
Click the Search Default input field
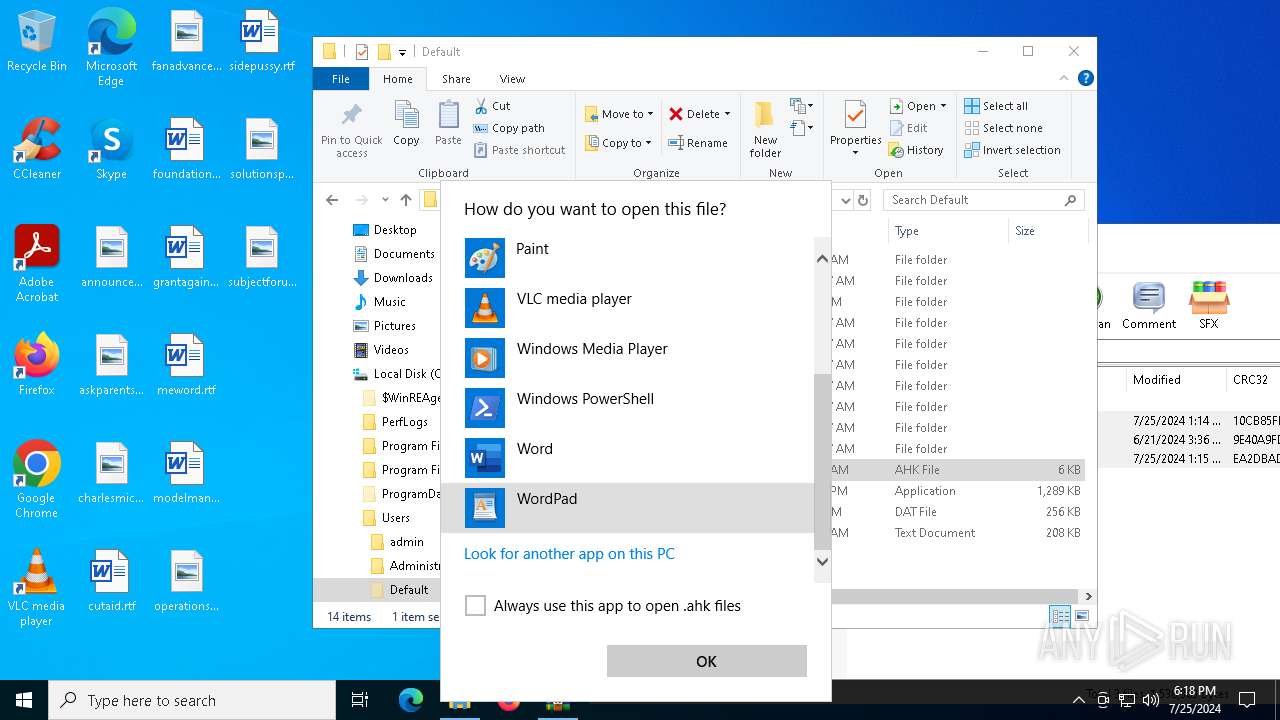(x=985, y=200)
